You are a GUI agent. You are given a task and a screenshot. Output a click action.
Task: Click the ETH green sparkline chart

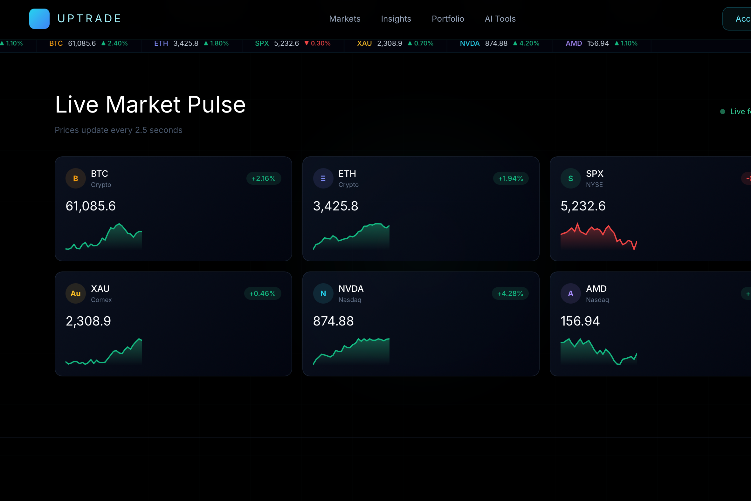pos(351,237)
